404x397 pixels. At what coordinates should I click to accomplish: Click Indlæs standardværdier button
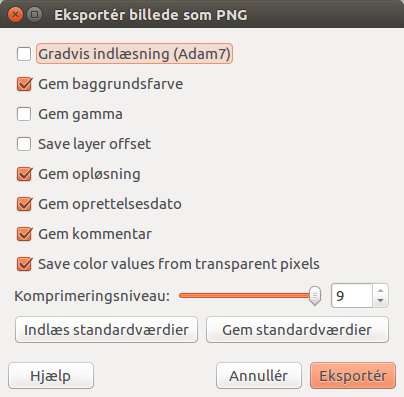click(x=106, y=330)
